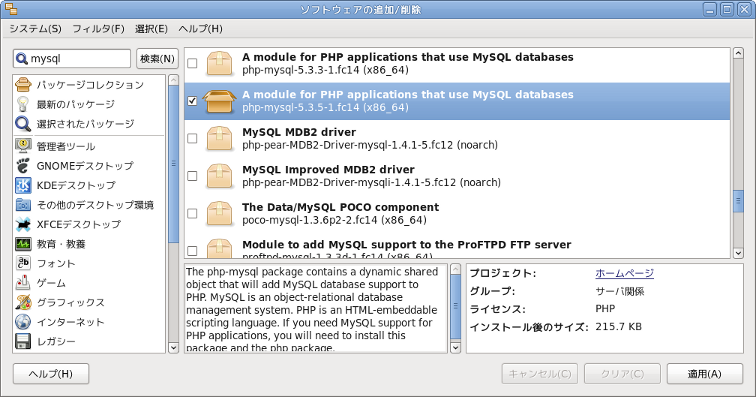Open the システム(S) menu
This screenshot has width=756, height=397.
[35, 29]
